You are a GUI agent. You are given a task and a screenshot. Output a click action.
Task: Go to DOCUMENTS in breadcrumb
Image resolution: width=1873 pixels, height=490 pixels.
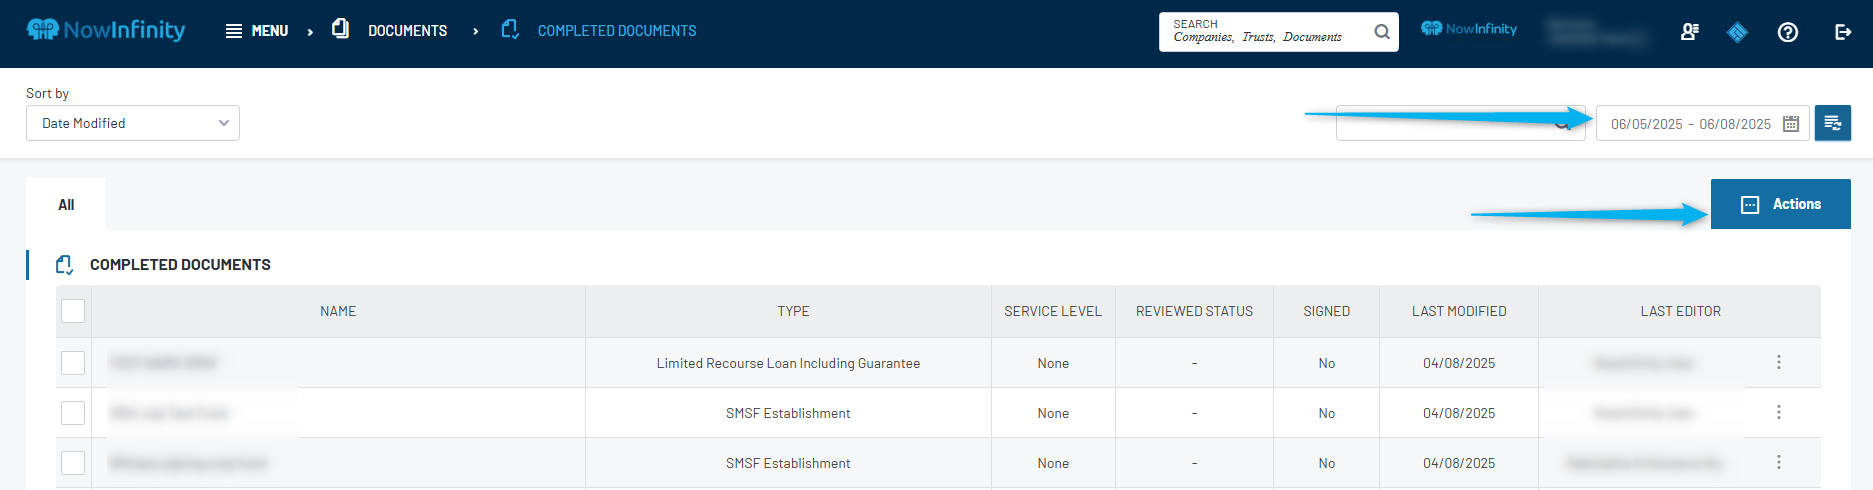coord(407,31)
